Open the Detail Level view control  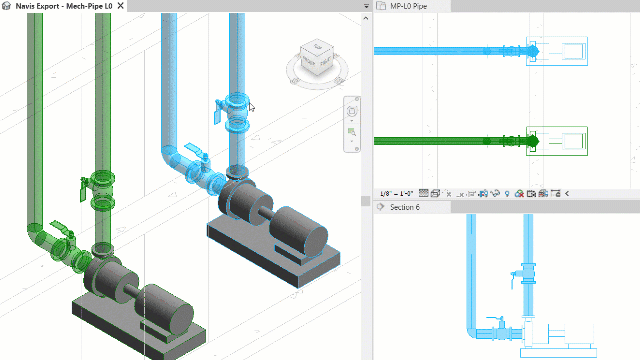(424, 193)
